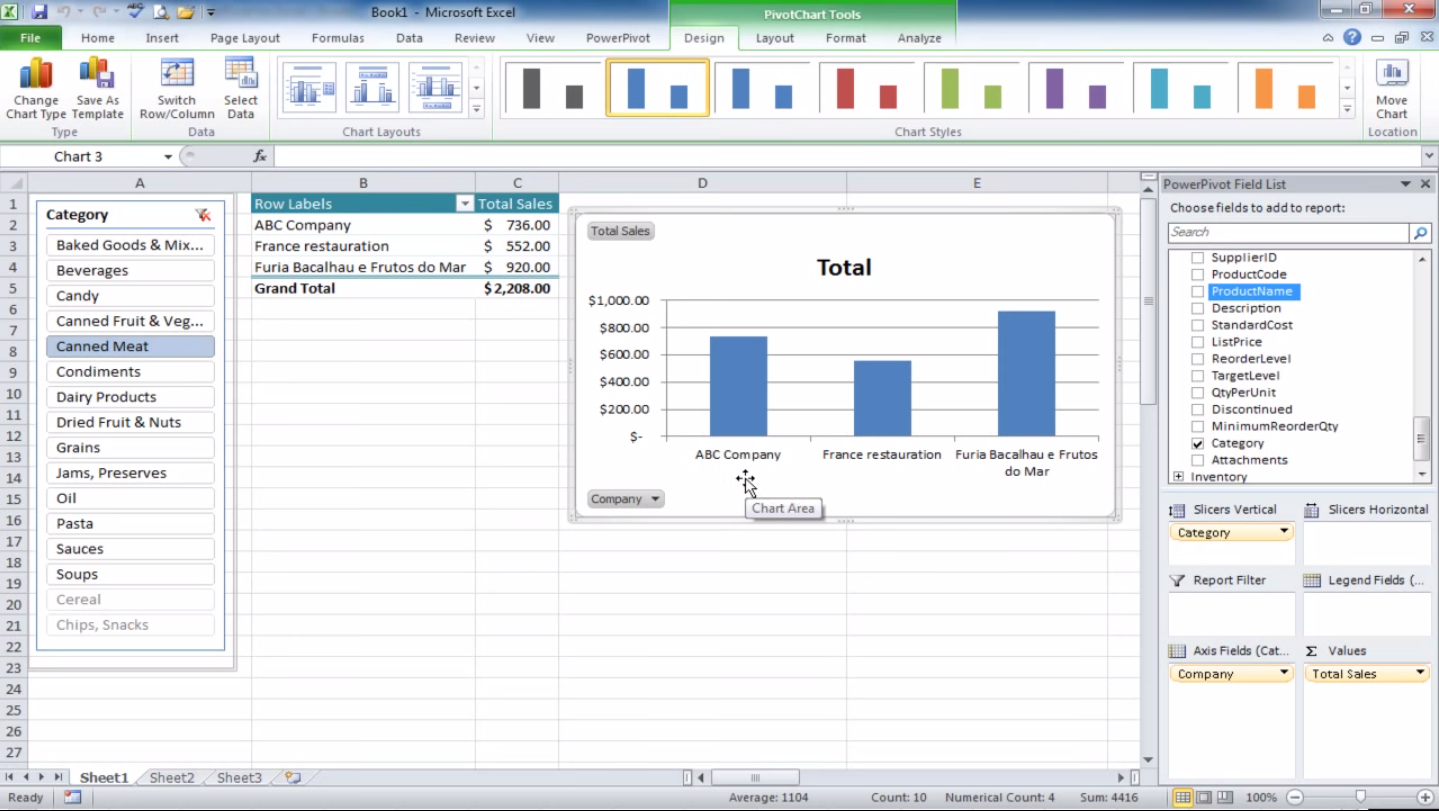
Task: Select the Dairy Products slicer item
Action: pyautogui.click(x=130, y=397)
